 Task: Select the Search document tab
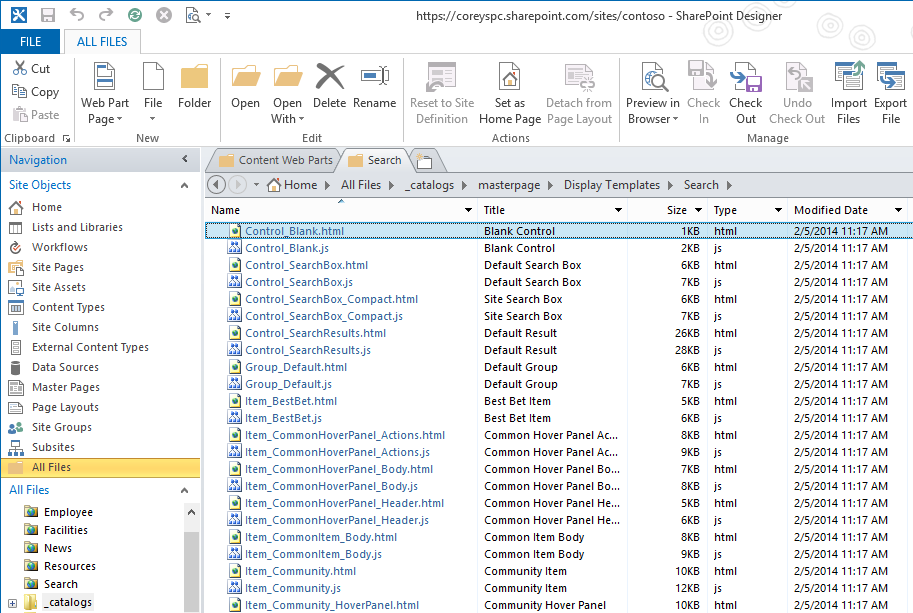point(376,160)
